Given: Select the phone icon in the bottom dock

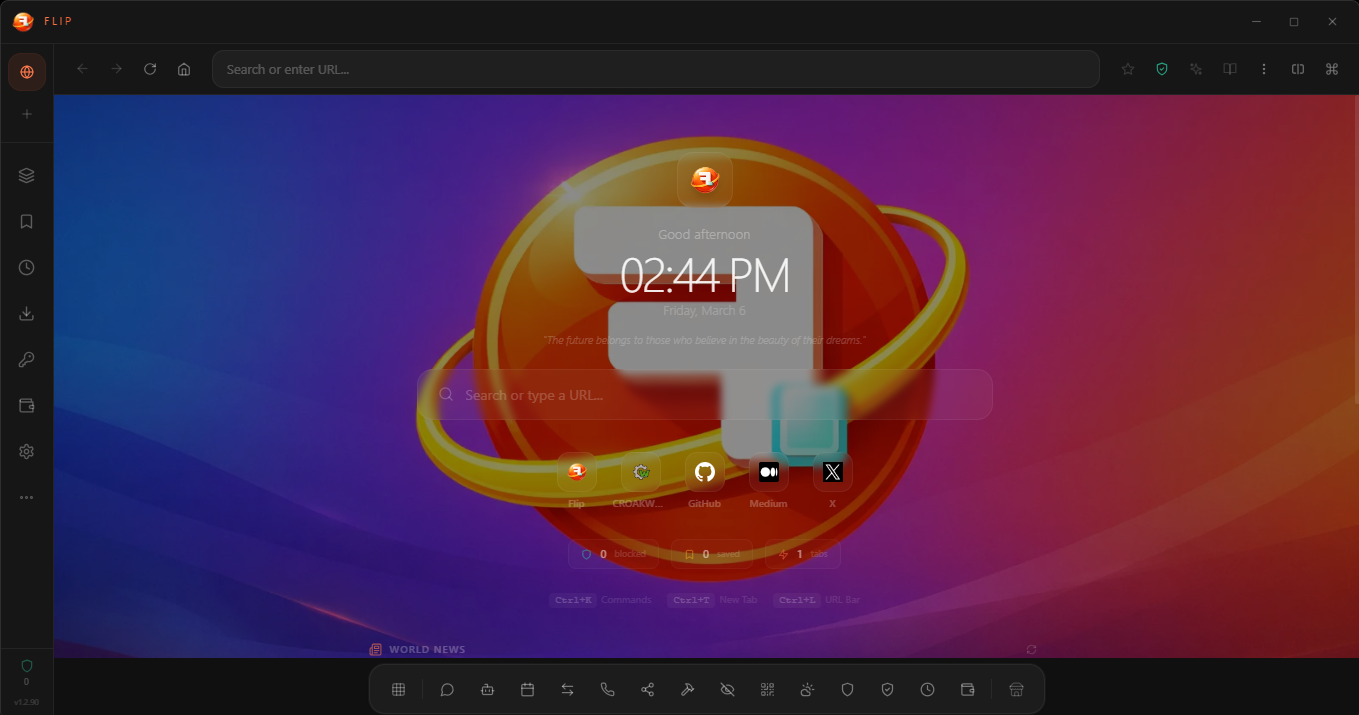Looking at the screenshot, I should (607, 689).
